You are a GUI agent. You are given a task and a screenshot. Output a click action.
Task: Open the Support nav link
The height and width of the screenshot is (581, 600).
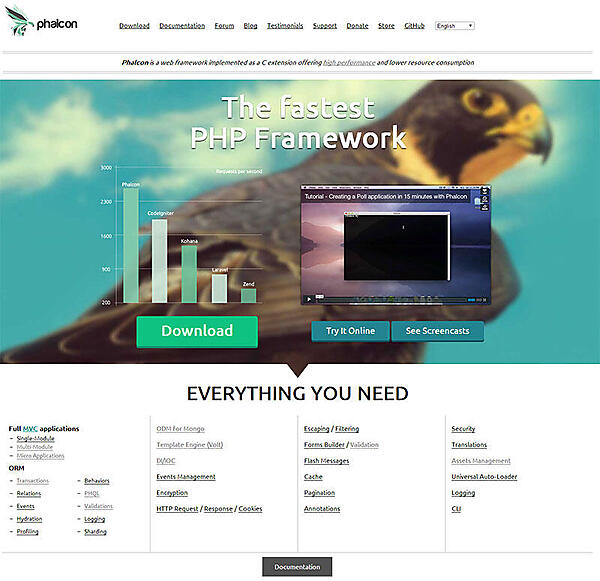[324, 26]
